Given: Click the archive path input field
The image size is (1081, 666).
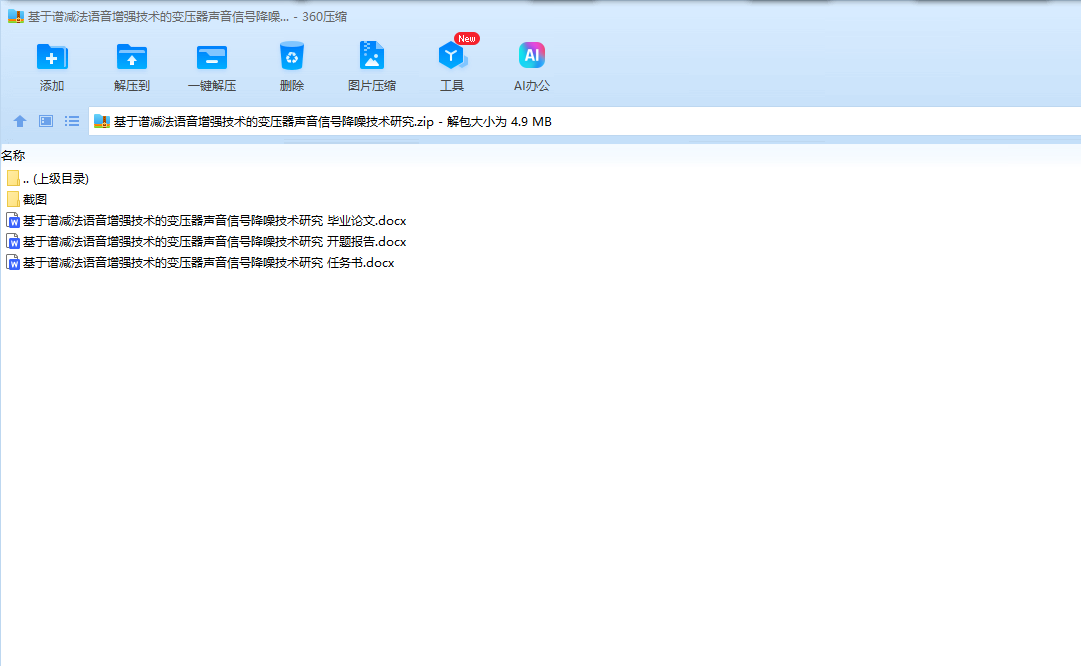Looking at the screenshot, I should 585,121.
